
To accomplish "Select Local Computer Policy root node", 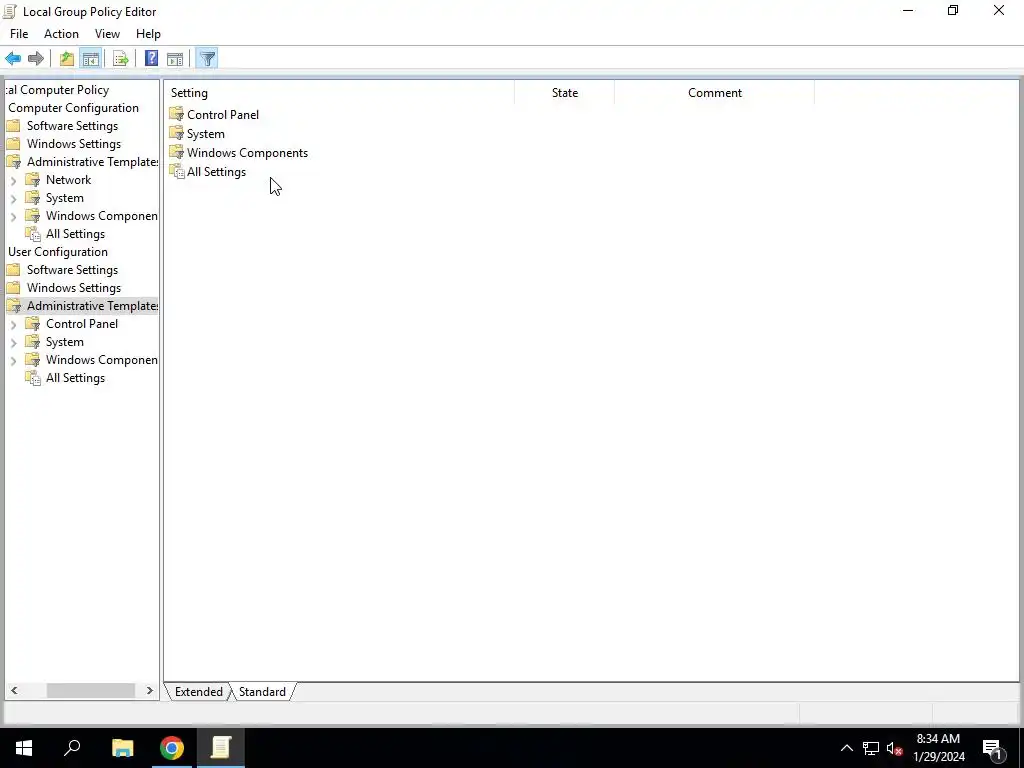I will point(57,90).
